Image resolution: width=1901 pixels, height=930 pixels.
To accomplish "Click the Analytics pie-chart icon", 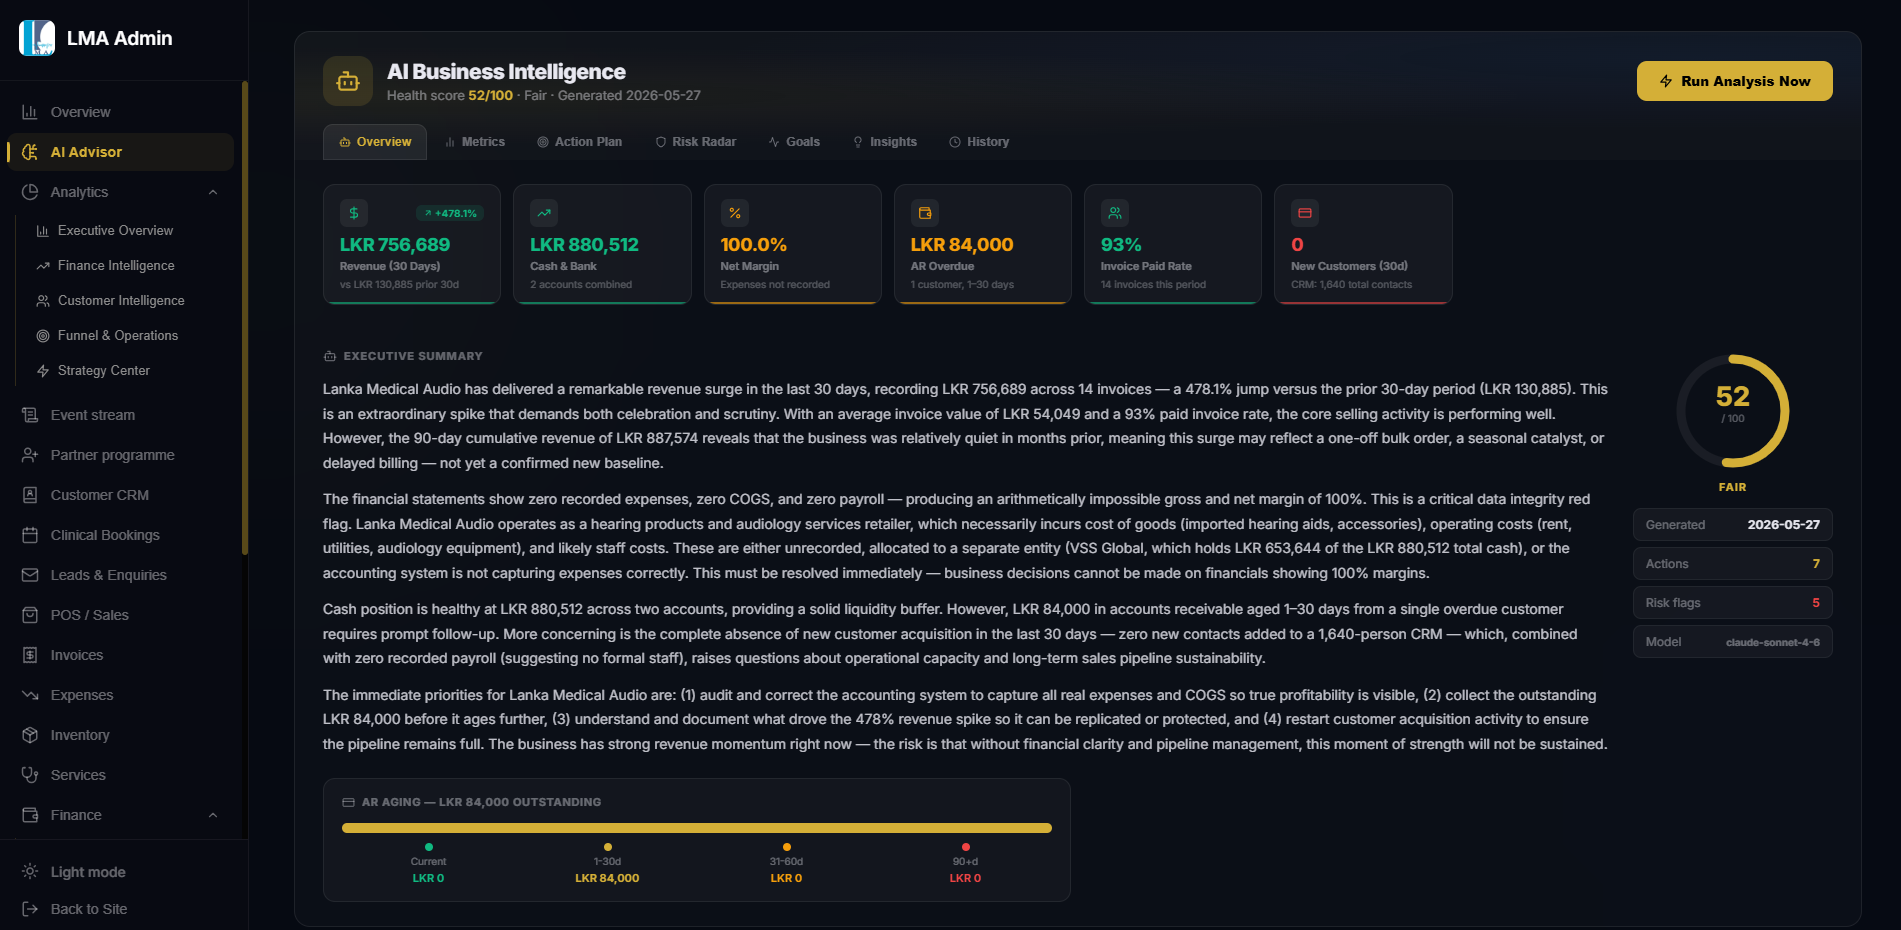I will tap(30, 192).
